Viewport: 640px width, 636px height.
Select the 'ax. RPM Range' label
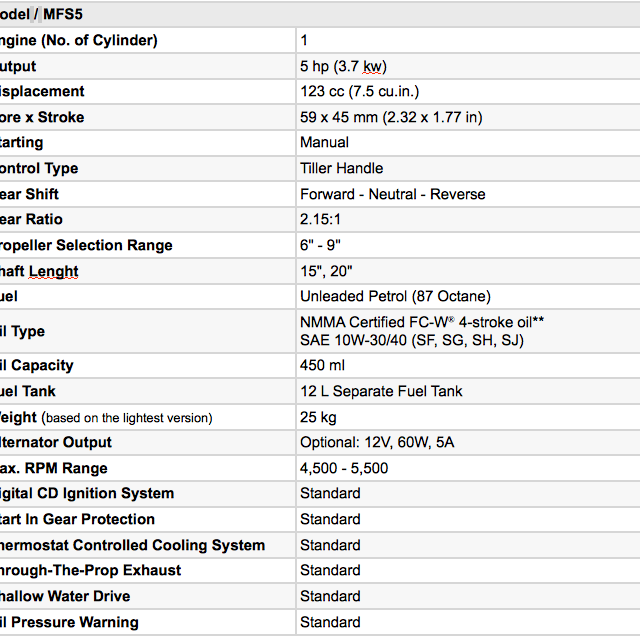pos(53,468)
